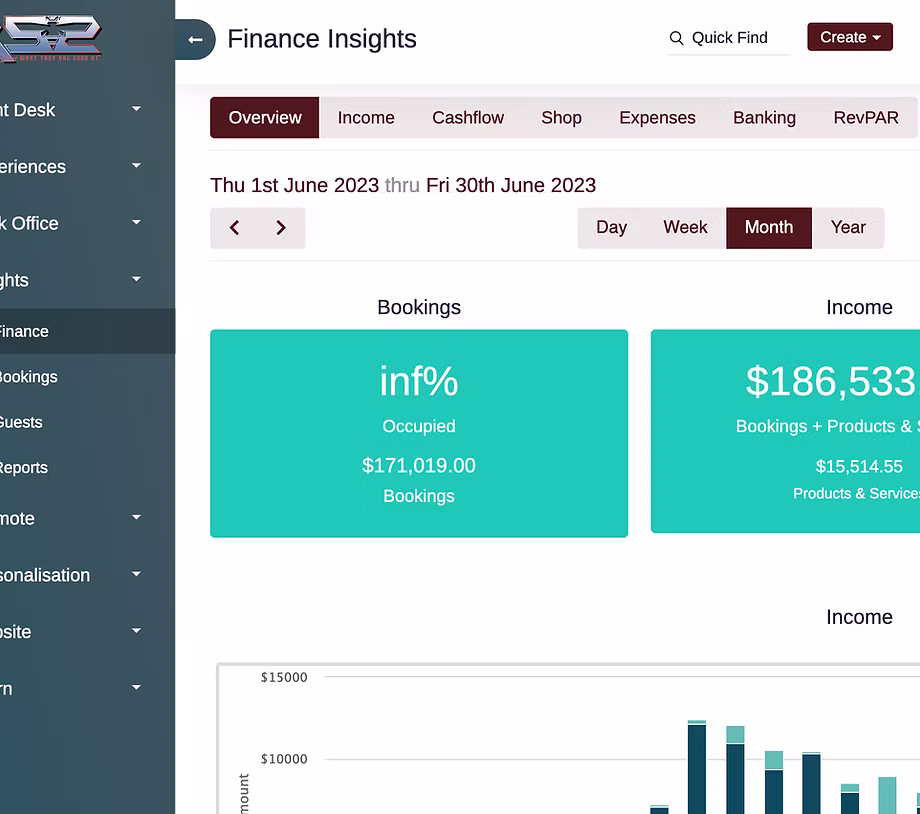Switch period view to Day
Viewport: 920px width, 814px height.
pyautogui.click(x=611, y=228)
